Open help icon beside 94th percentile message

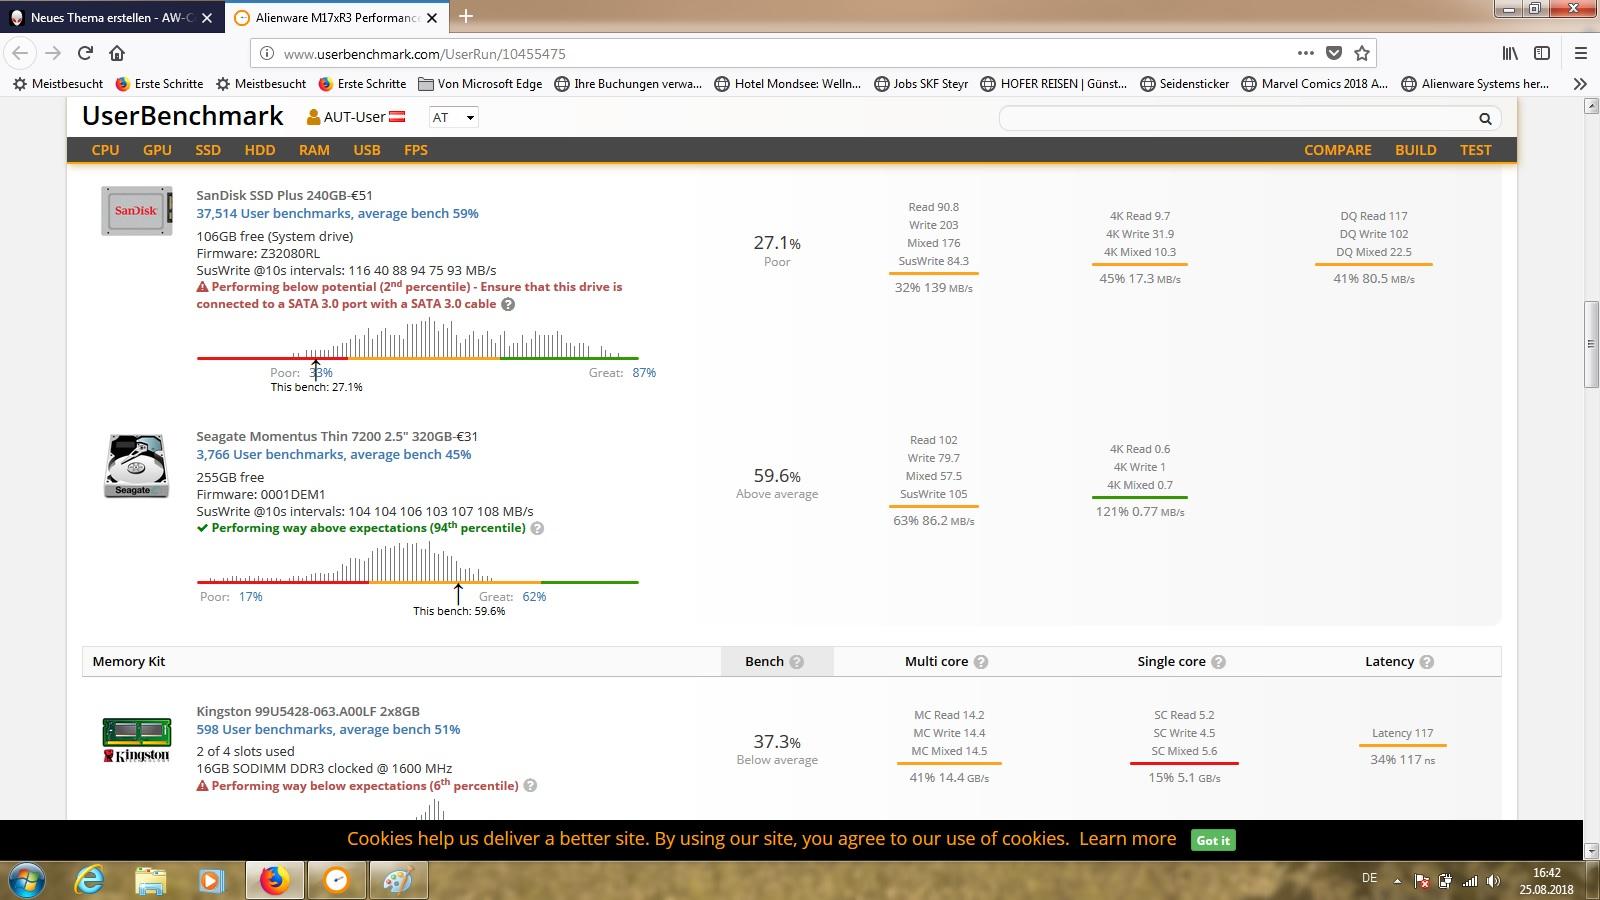click(537, 528)
